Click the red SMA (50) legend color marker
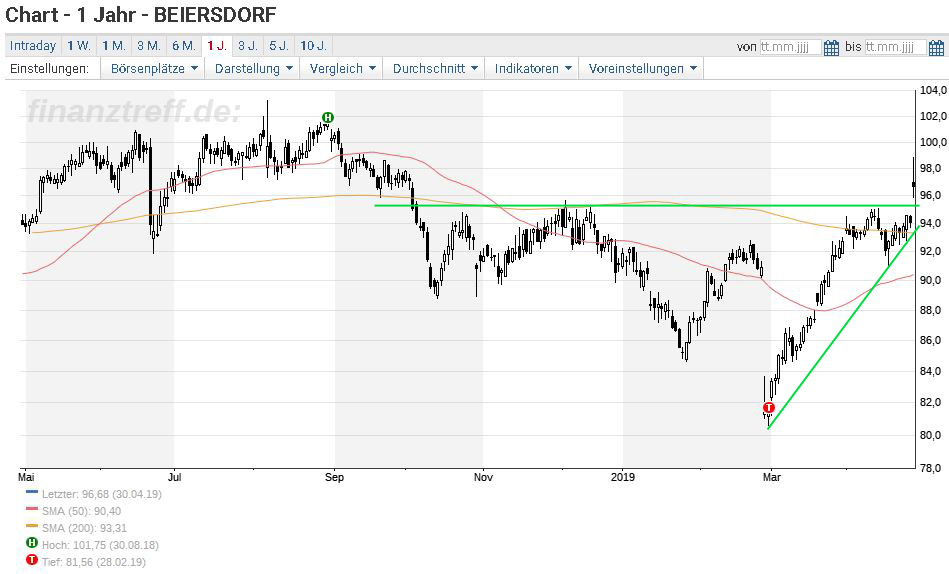 (x=32, y=509)
